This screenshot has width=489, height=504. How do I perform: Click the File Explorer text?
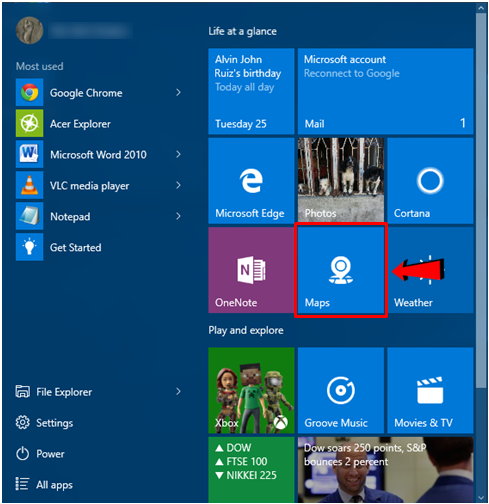pos(64,392)
